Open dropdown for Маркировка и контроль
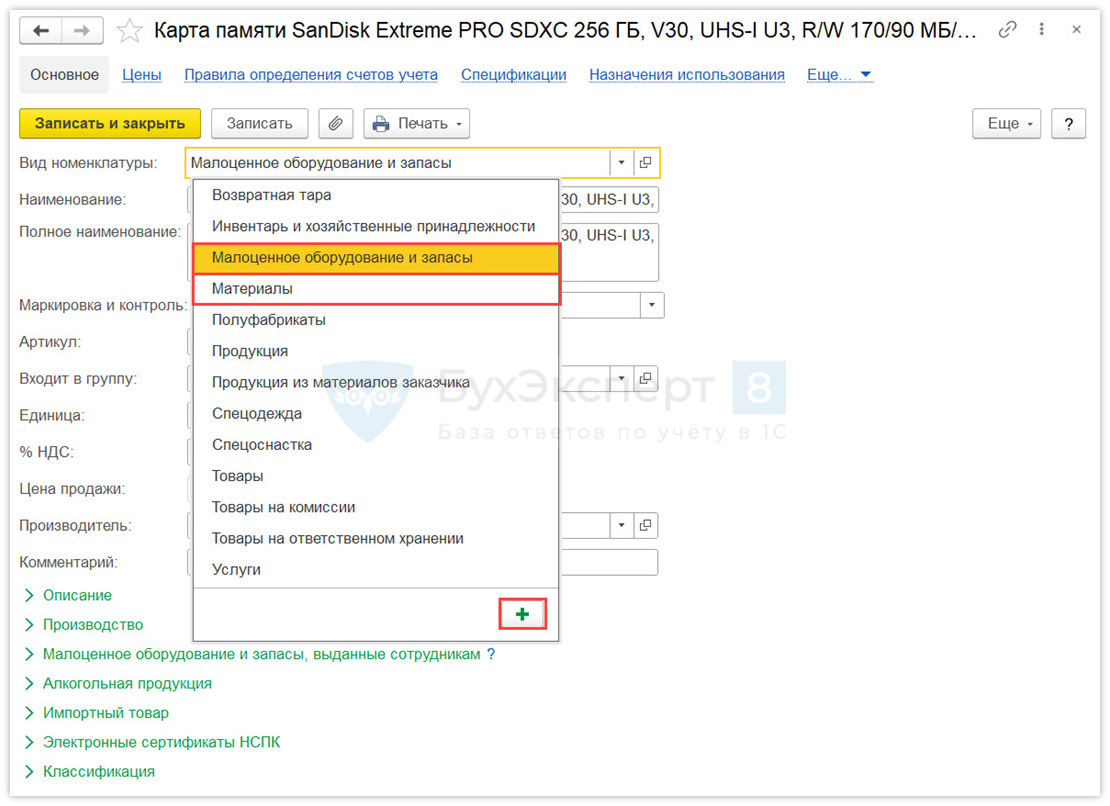The image size is (1110, 806). click(x=651, y=305)
